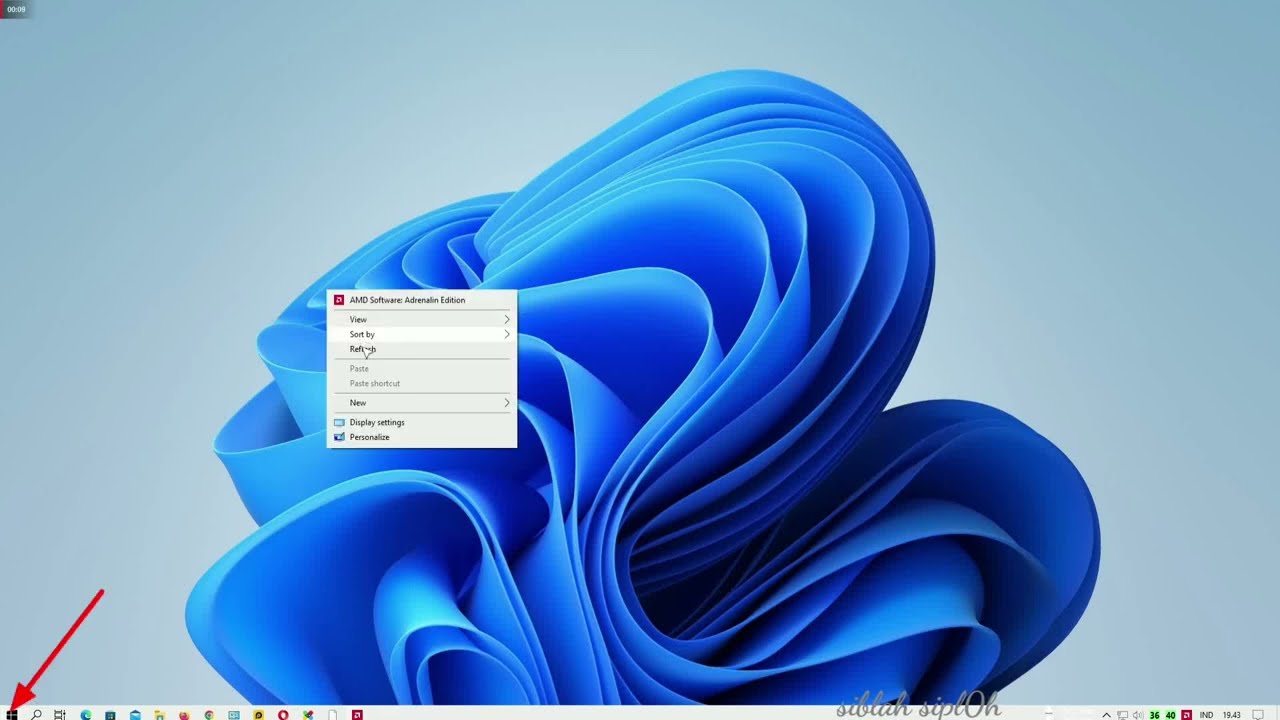Open the notification center icon

tap(1258, 715)
